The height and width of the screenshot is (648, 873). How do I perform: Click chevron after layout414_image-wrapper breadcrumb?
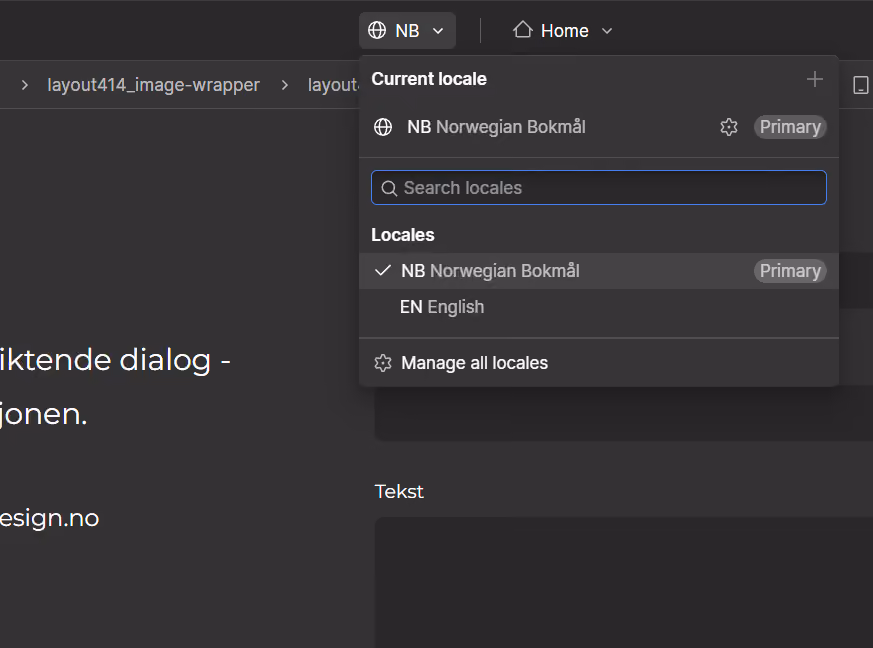click(285, 85)
